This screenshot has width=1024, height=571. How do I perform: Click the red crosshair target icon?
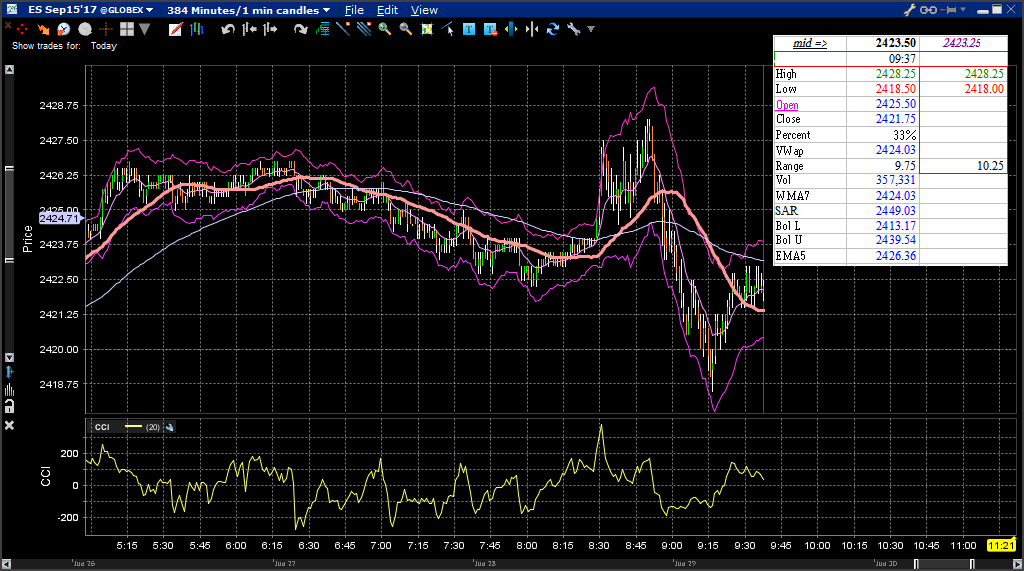click(22, 29)
